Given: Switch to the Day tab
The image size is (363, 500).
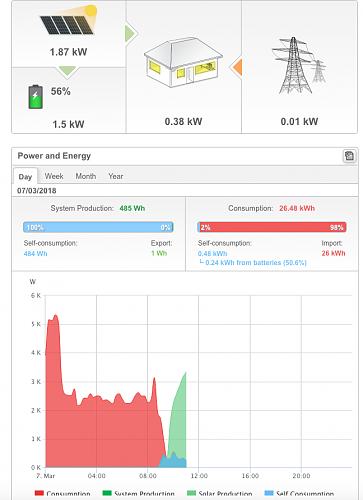Looking at the screenshot, I should click(x=25, y=177).
